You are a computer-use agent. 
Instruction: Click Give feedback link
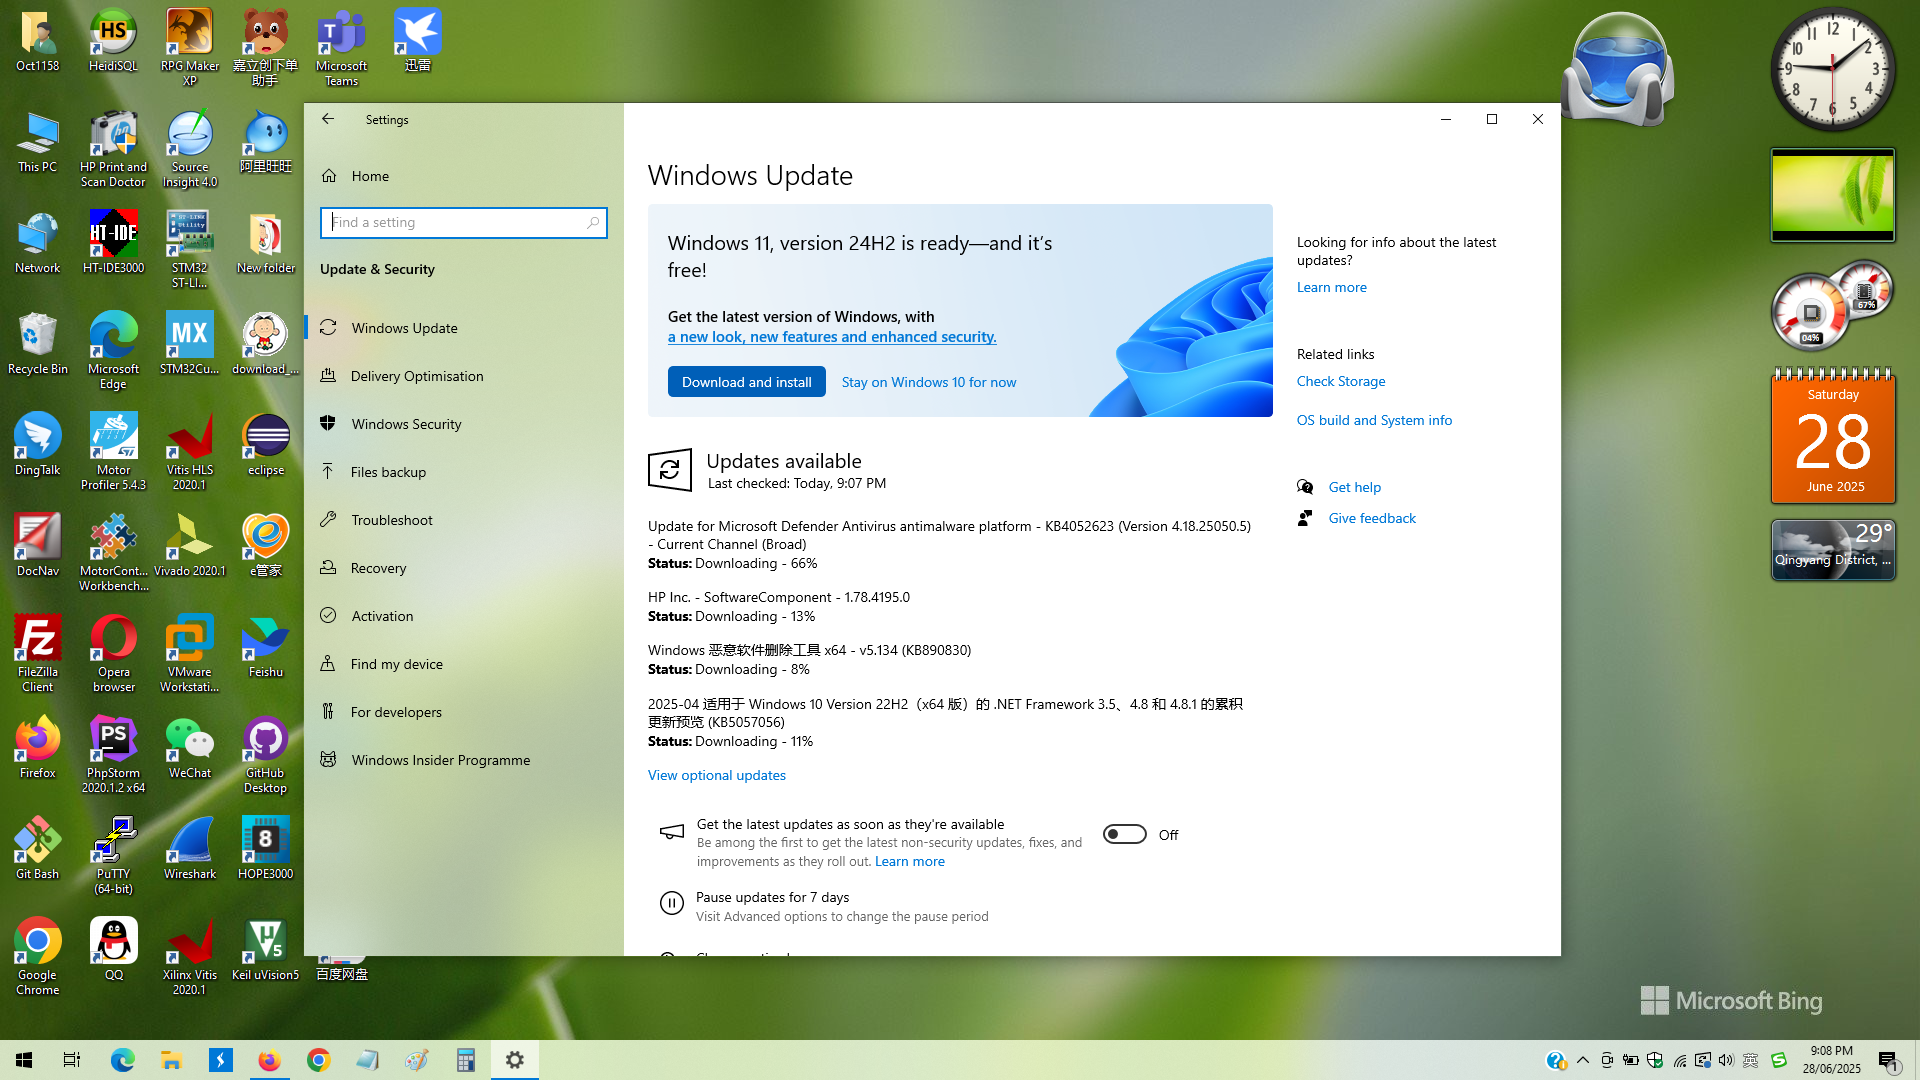pos(1372,518)
